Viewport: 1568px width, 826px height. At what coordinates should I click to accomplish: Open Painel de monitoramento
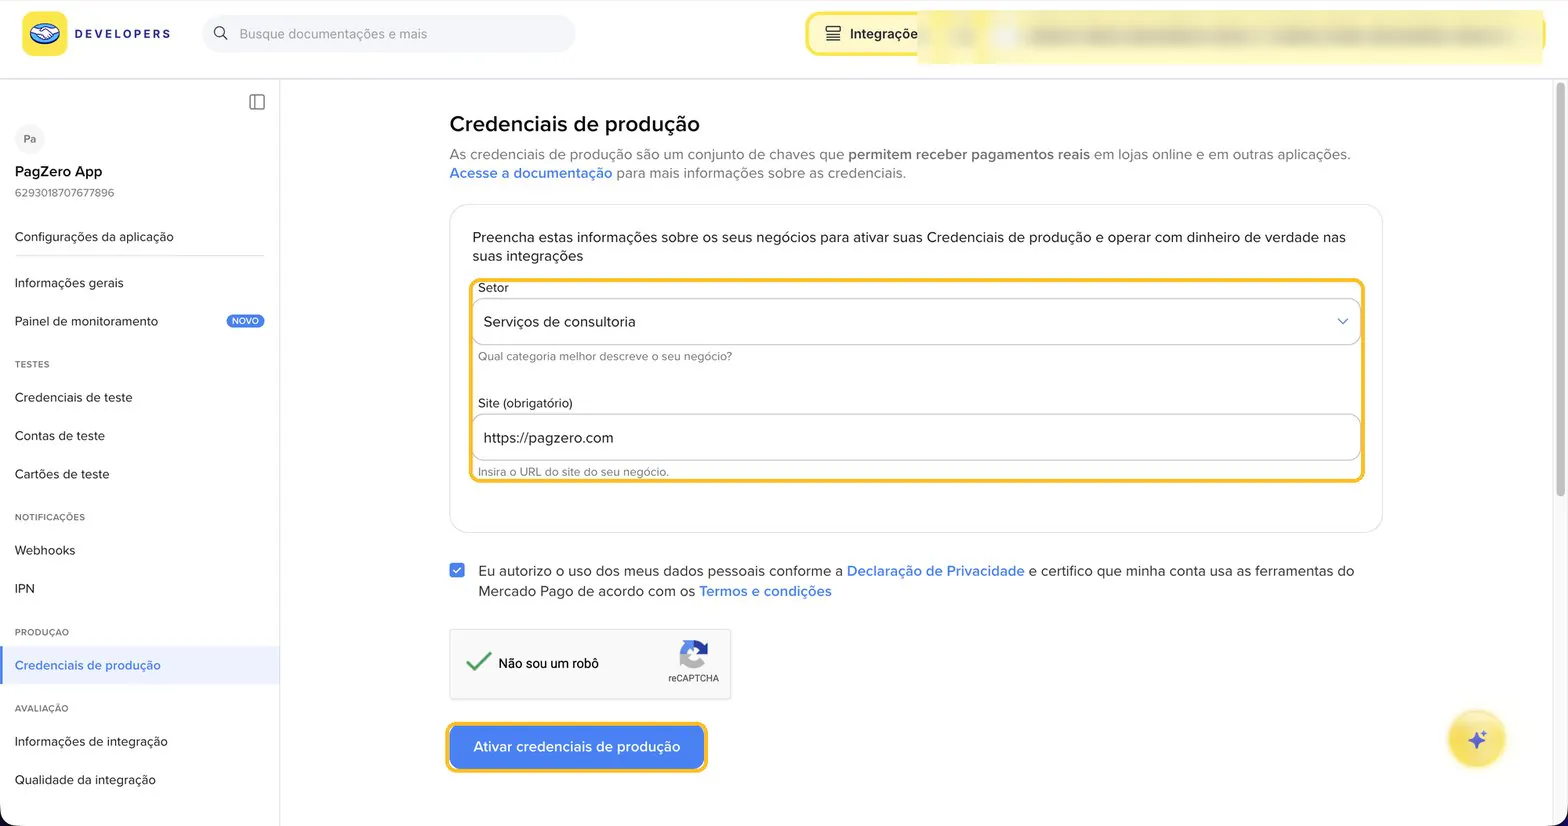[86, 321]
